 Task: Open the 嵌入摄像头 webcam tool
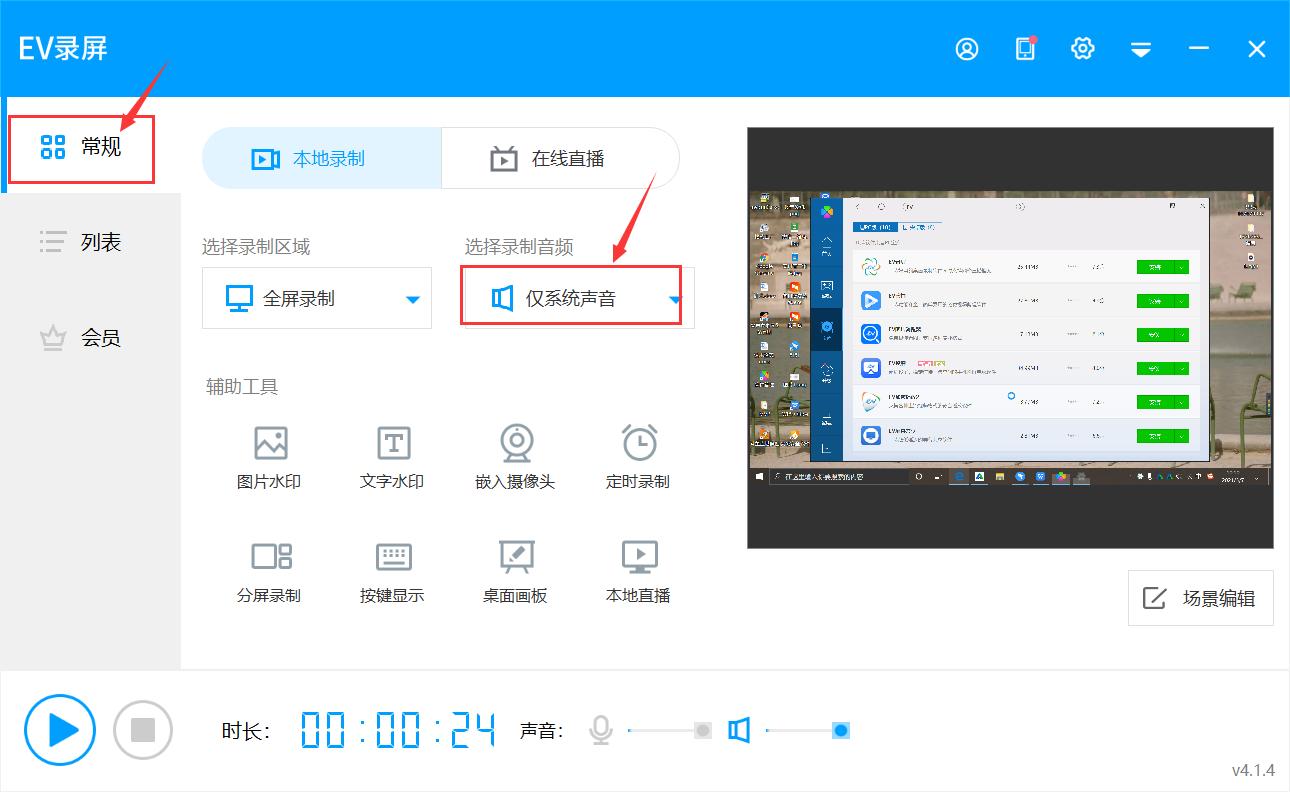click(515, 458)
